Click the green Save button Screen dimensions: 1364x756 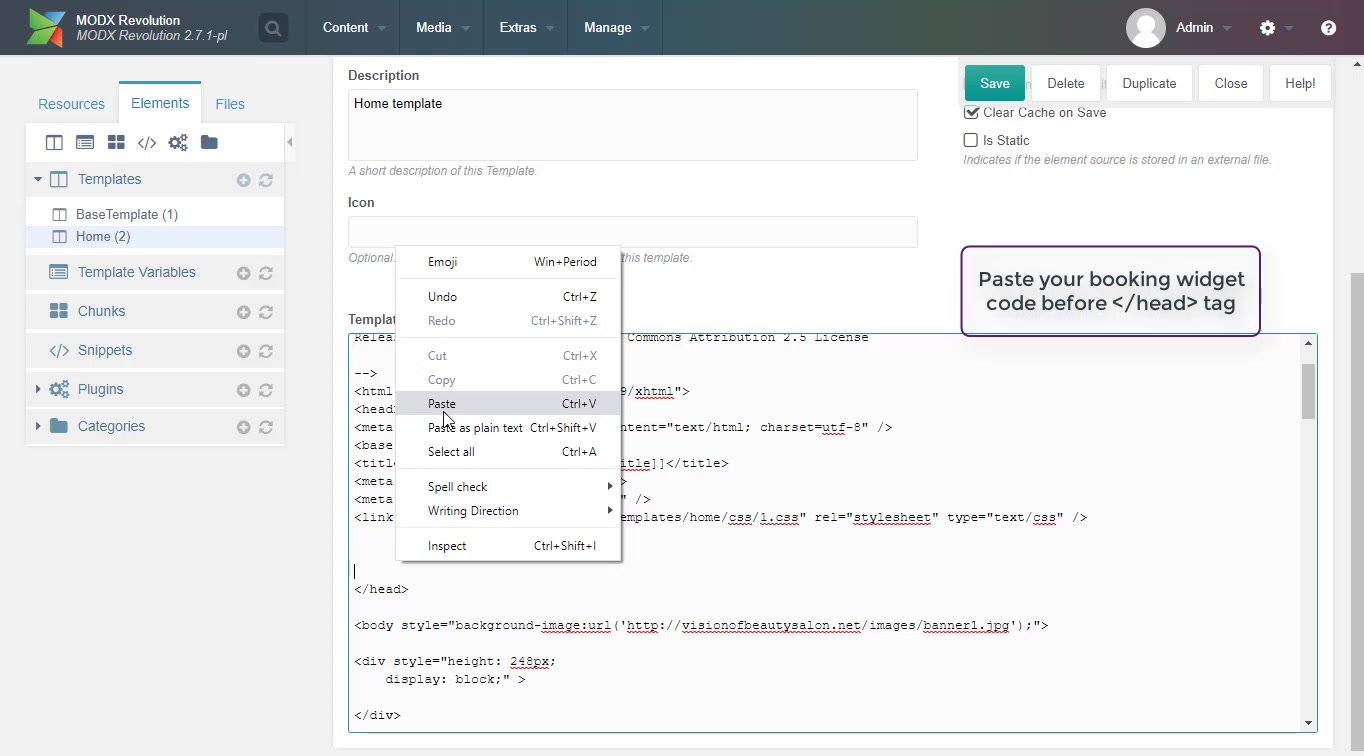coord(994,83)
